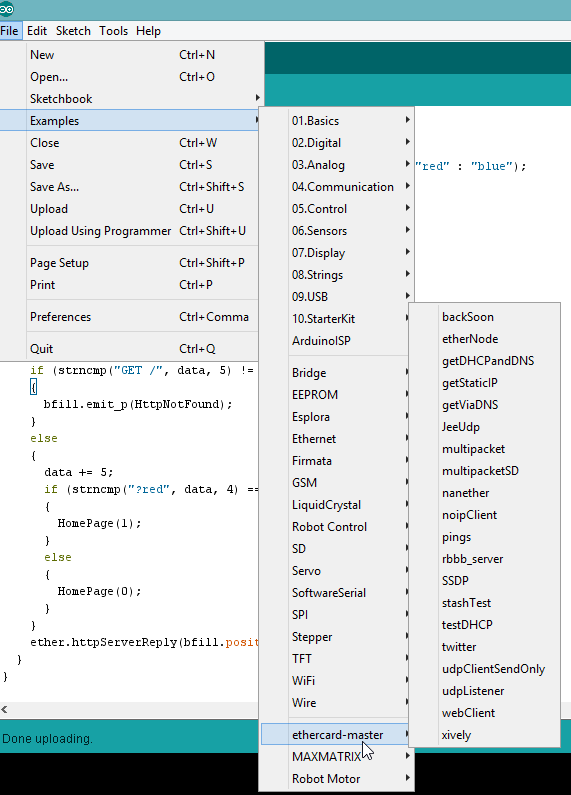This screenshot has width=571, height=795.
Task: Open the Sketch menu
Action: [x=73, y=31]
